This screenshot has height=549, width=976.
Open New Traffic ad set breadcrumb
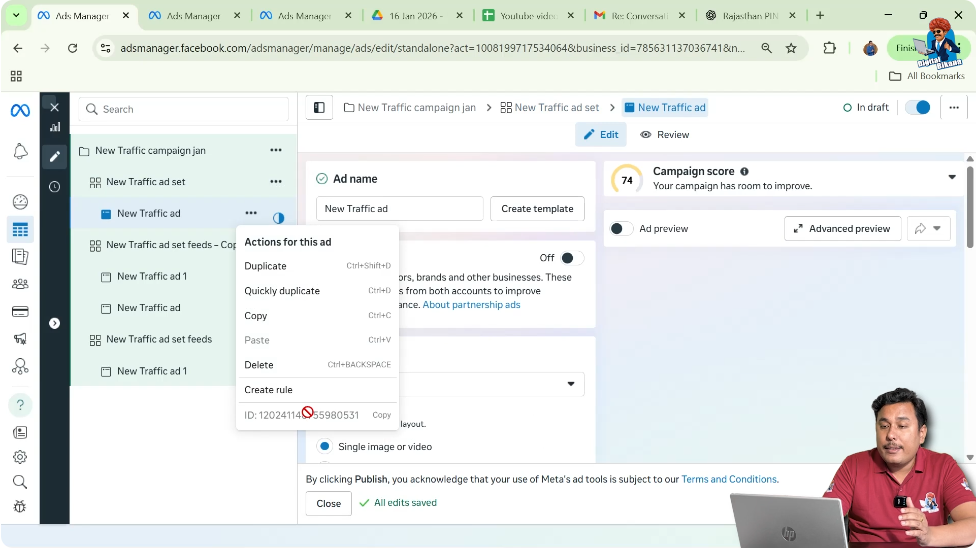(550, 108)
